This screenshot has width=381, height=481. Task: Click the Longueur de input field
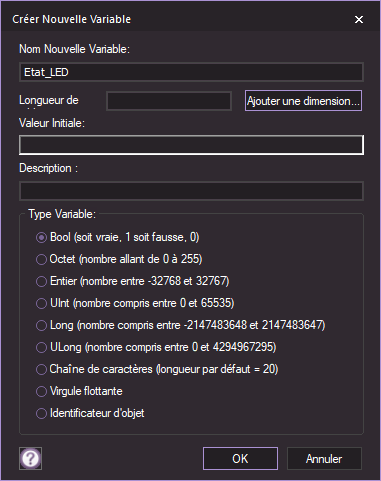[169, 101]
